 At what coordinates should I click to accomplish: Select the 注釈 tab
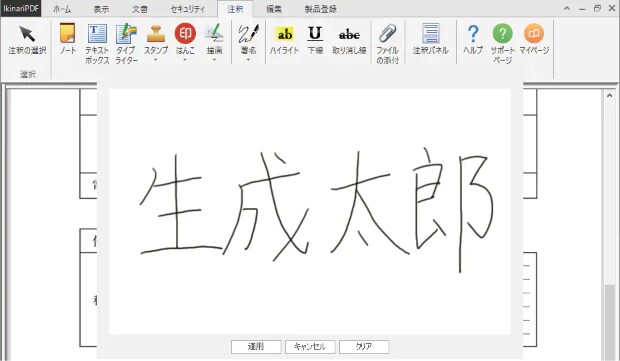pyautogui.click(x=235, y=9)
